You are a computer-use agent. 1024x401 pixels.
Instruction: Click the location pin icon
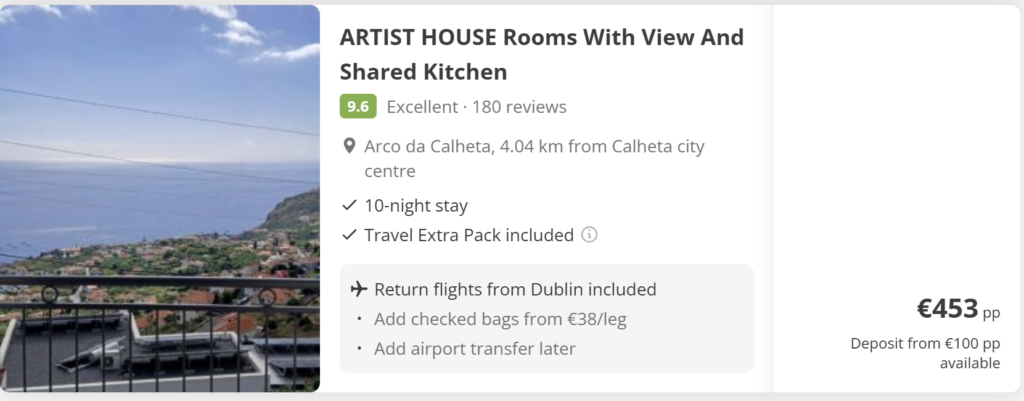[349, 147]
